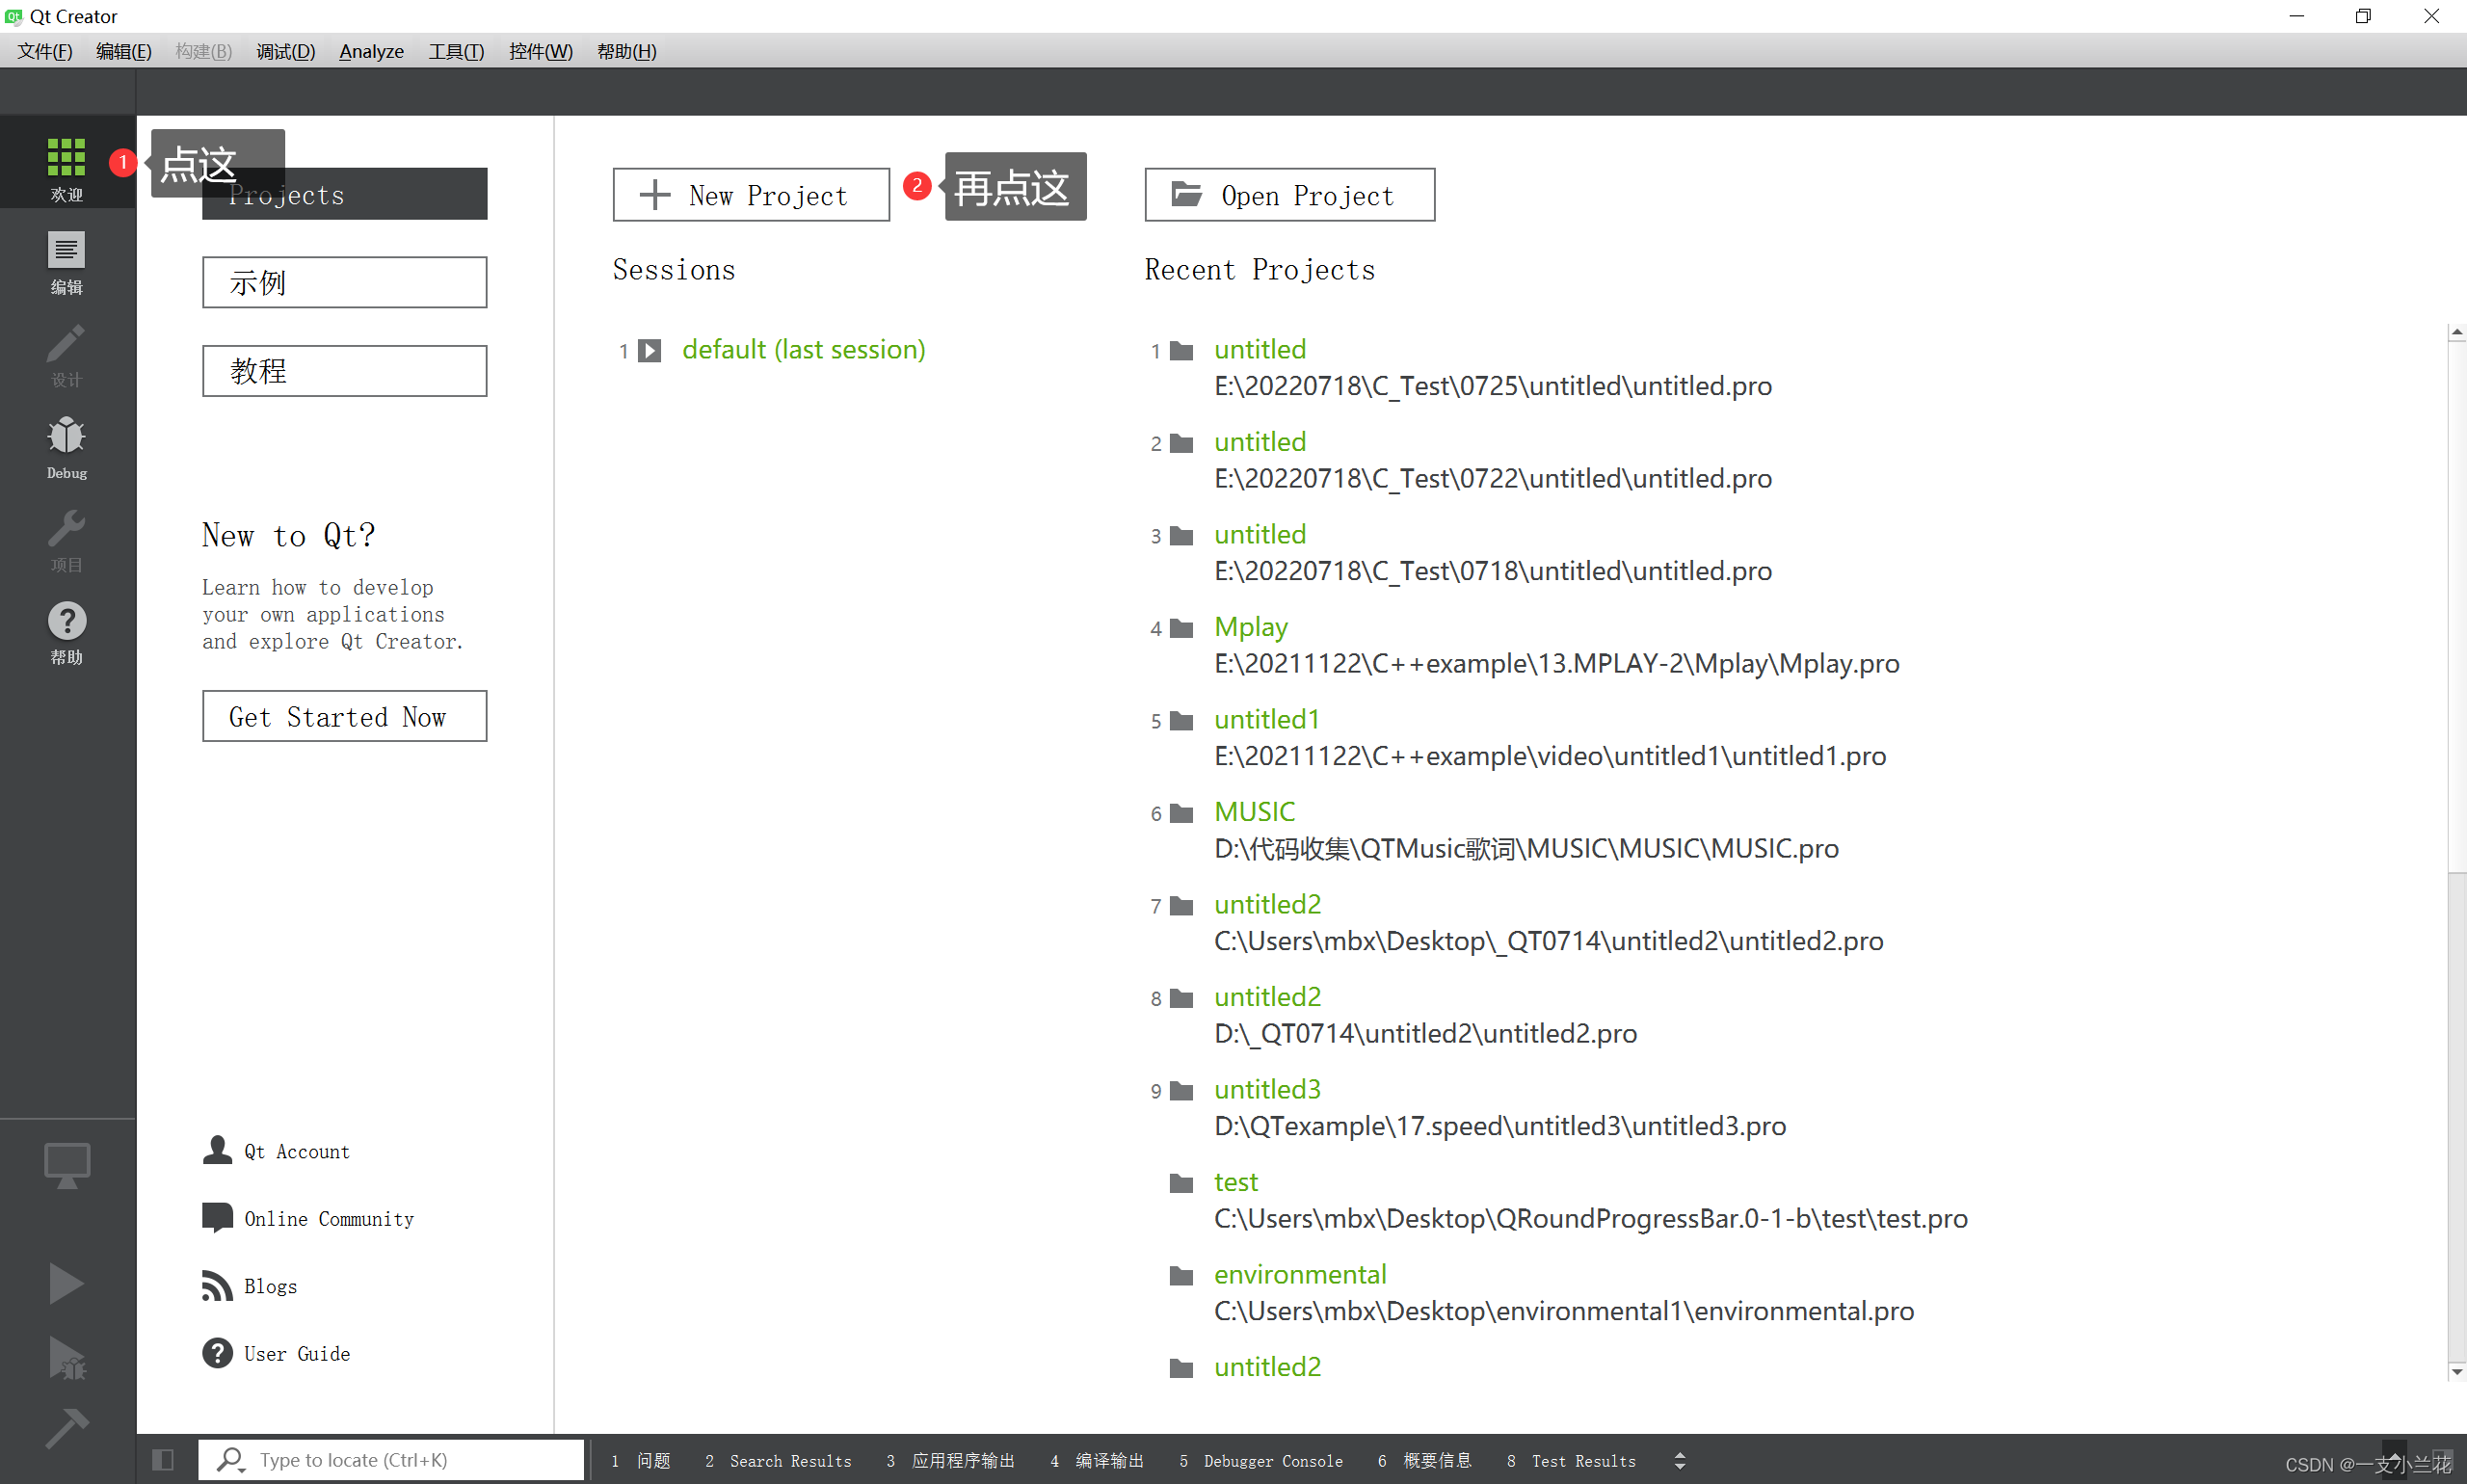2467x1484 pixels.
Task: Click the recent projects scrollbar down arrow
Action: click(2457, 1372)
